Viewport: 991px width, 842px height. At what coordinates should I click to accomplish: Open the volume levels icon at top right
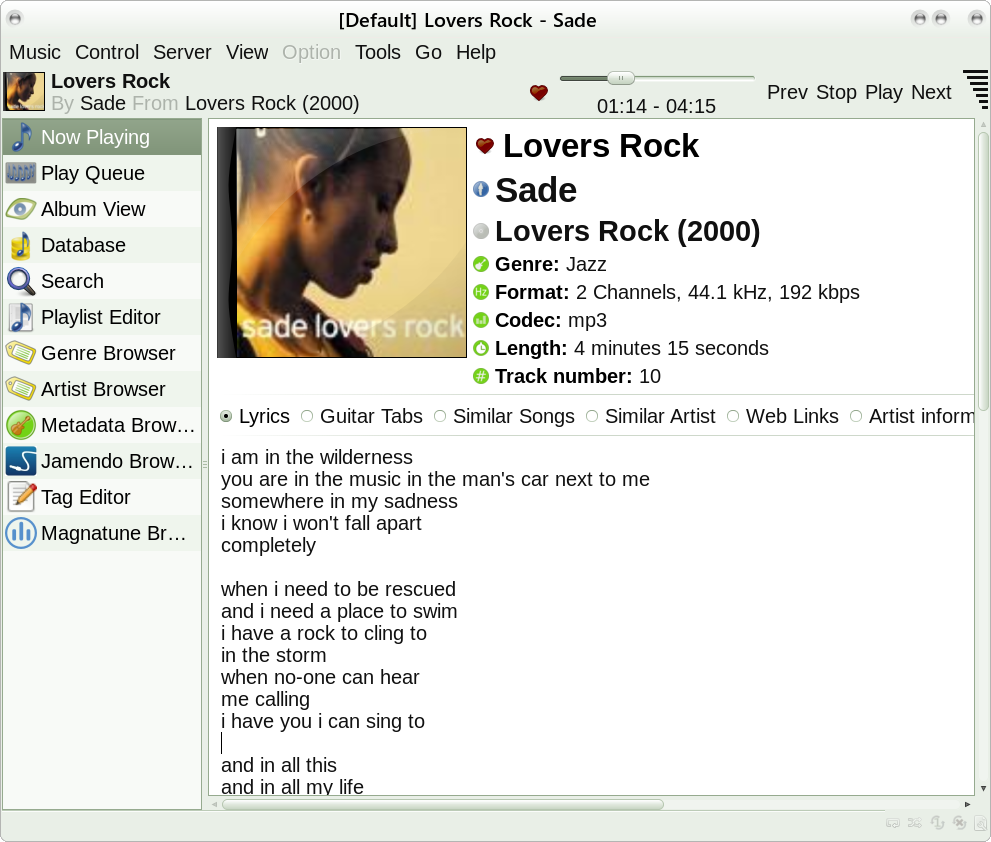tap(976, 90)
